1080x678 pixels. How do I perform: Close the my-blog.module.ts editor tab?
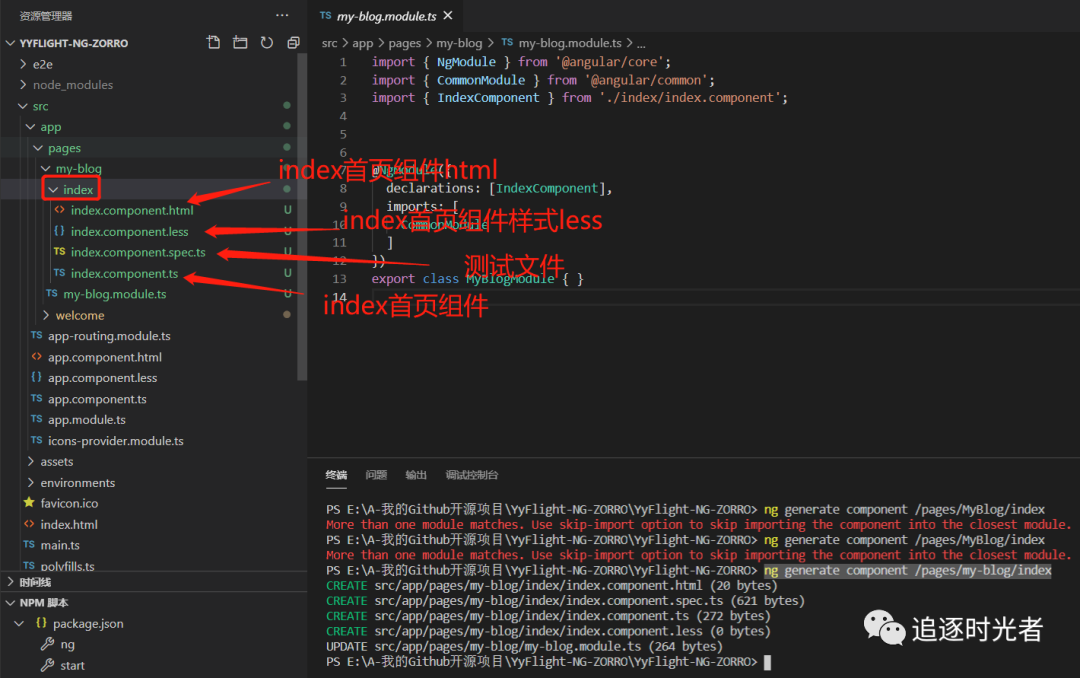click(x=448, y=15)
